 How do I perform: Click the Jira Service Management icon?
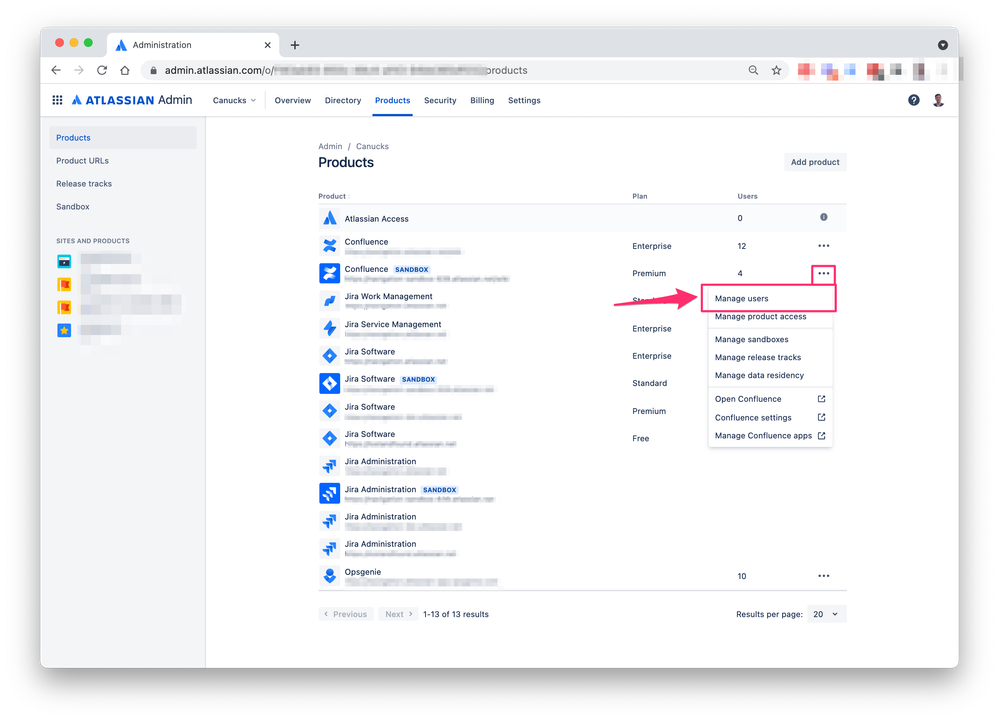pos(329,327)
